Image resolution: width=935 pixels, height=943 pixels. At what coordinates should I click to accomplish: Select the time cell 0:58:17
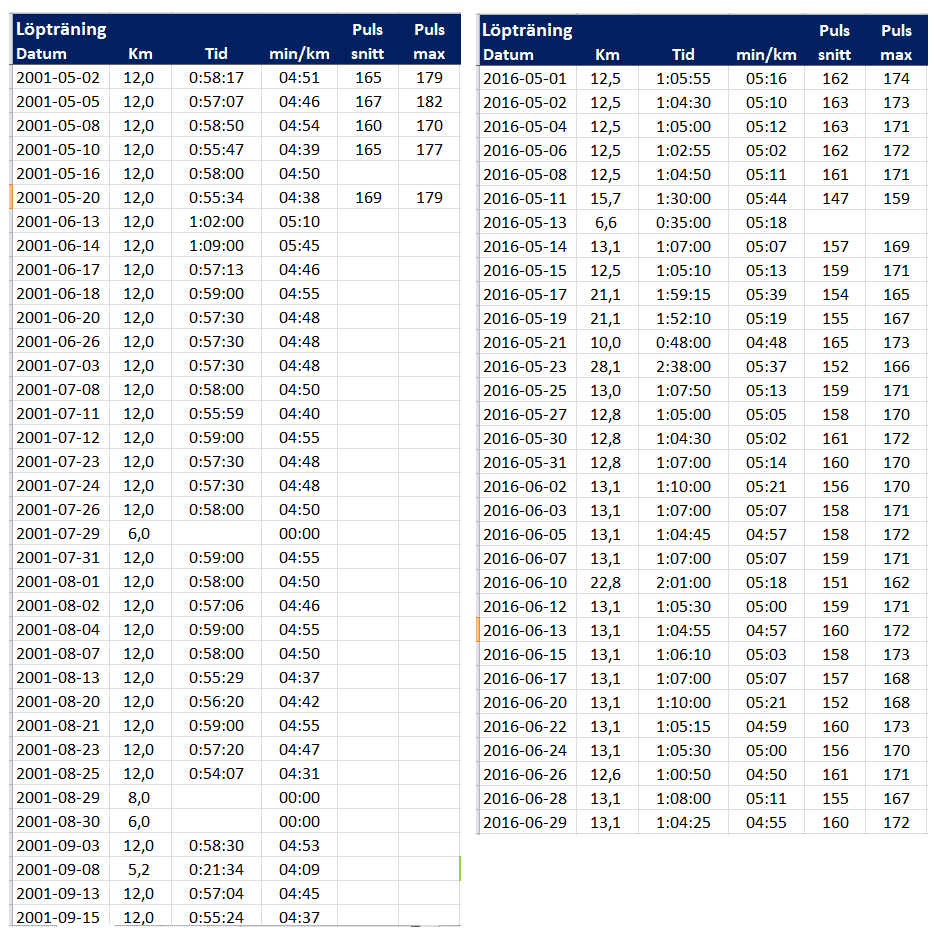pyautogui.click(x=216, y=78)
